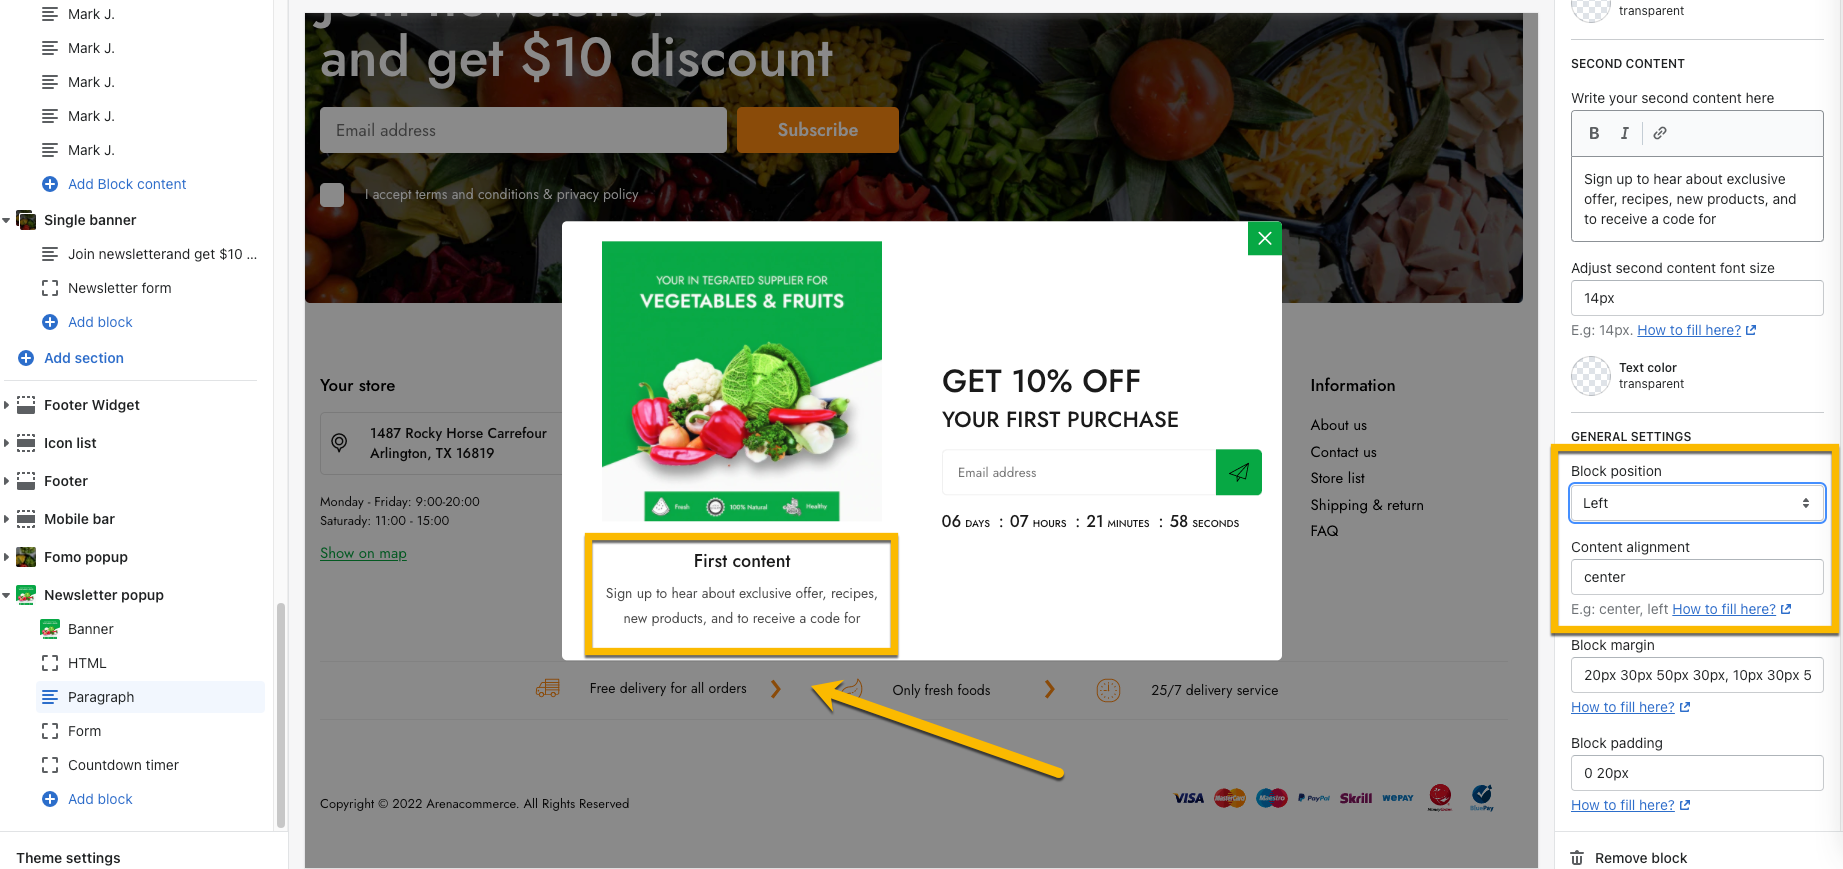This screenshot has width=1843, height=869.
Task: Click the green paper-plane send button
Action: pyautogui.click(x=1239, y=472)
